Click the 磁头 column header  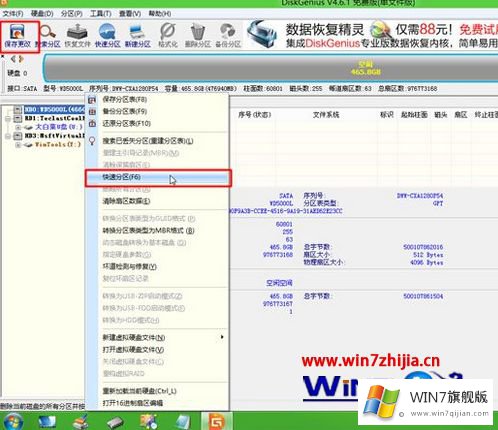[x=440, y=115]
